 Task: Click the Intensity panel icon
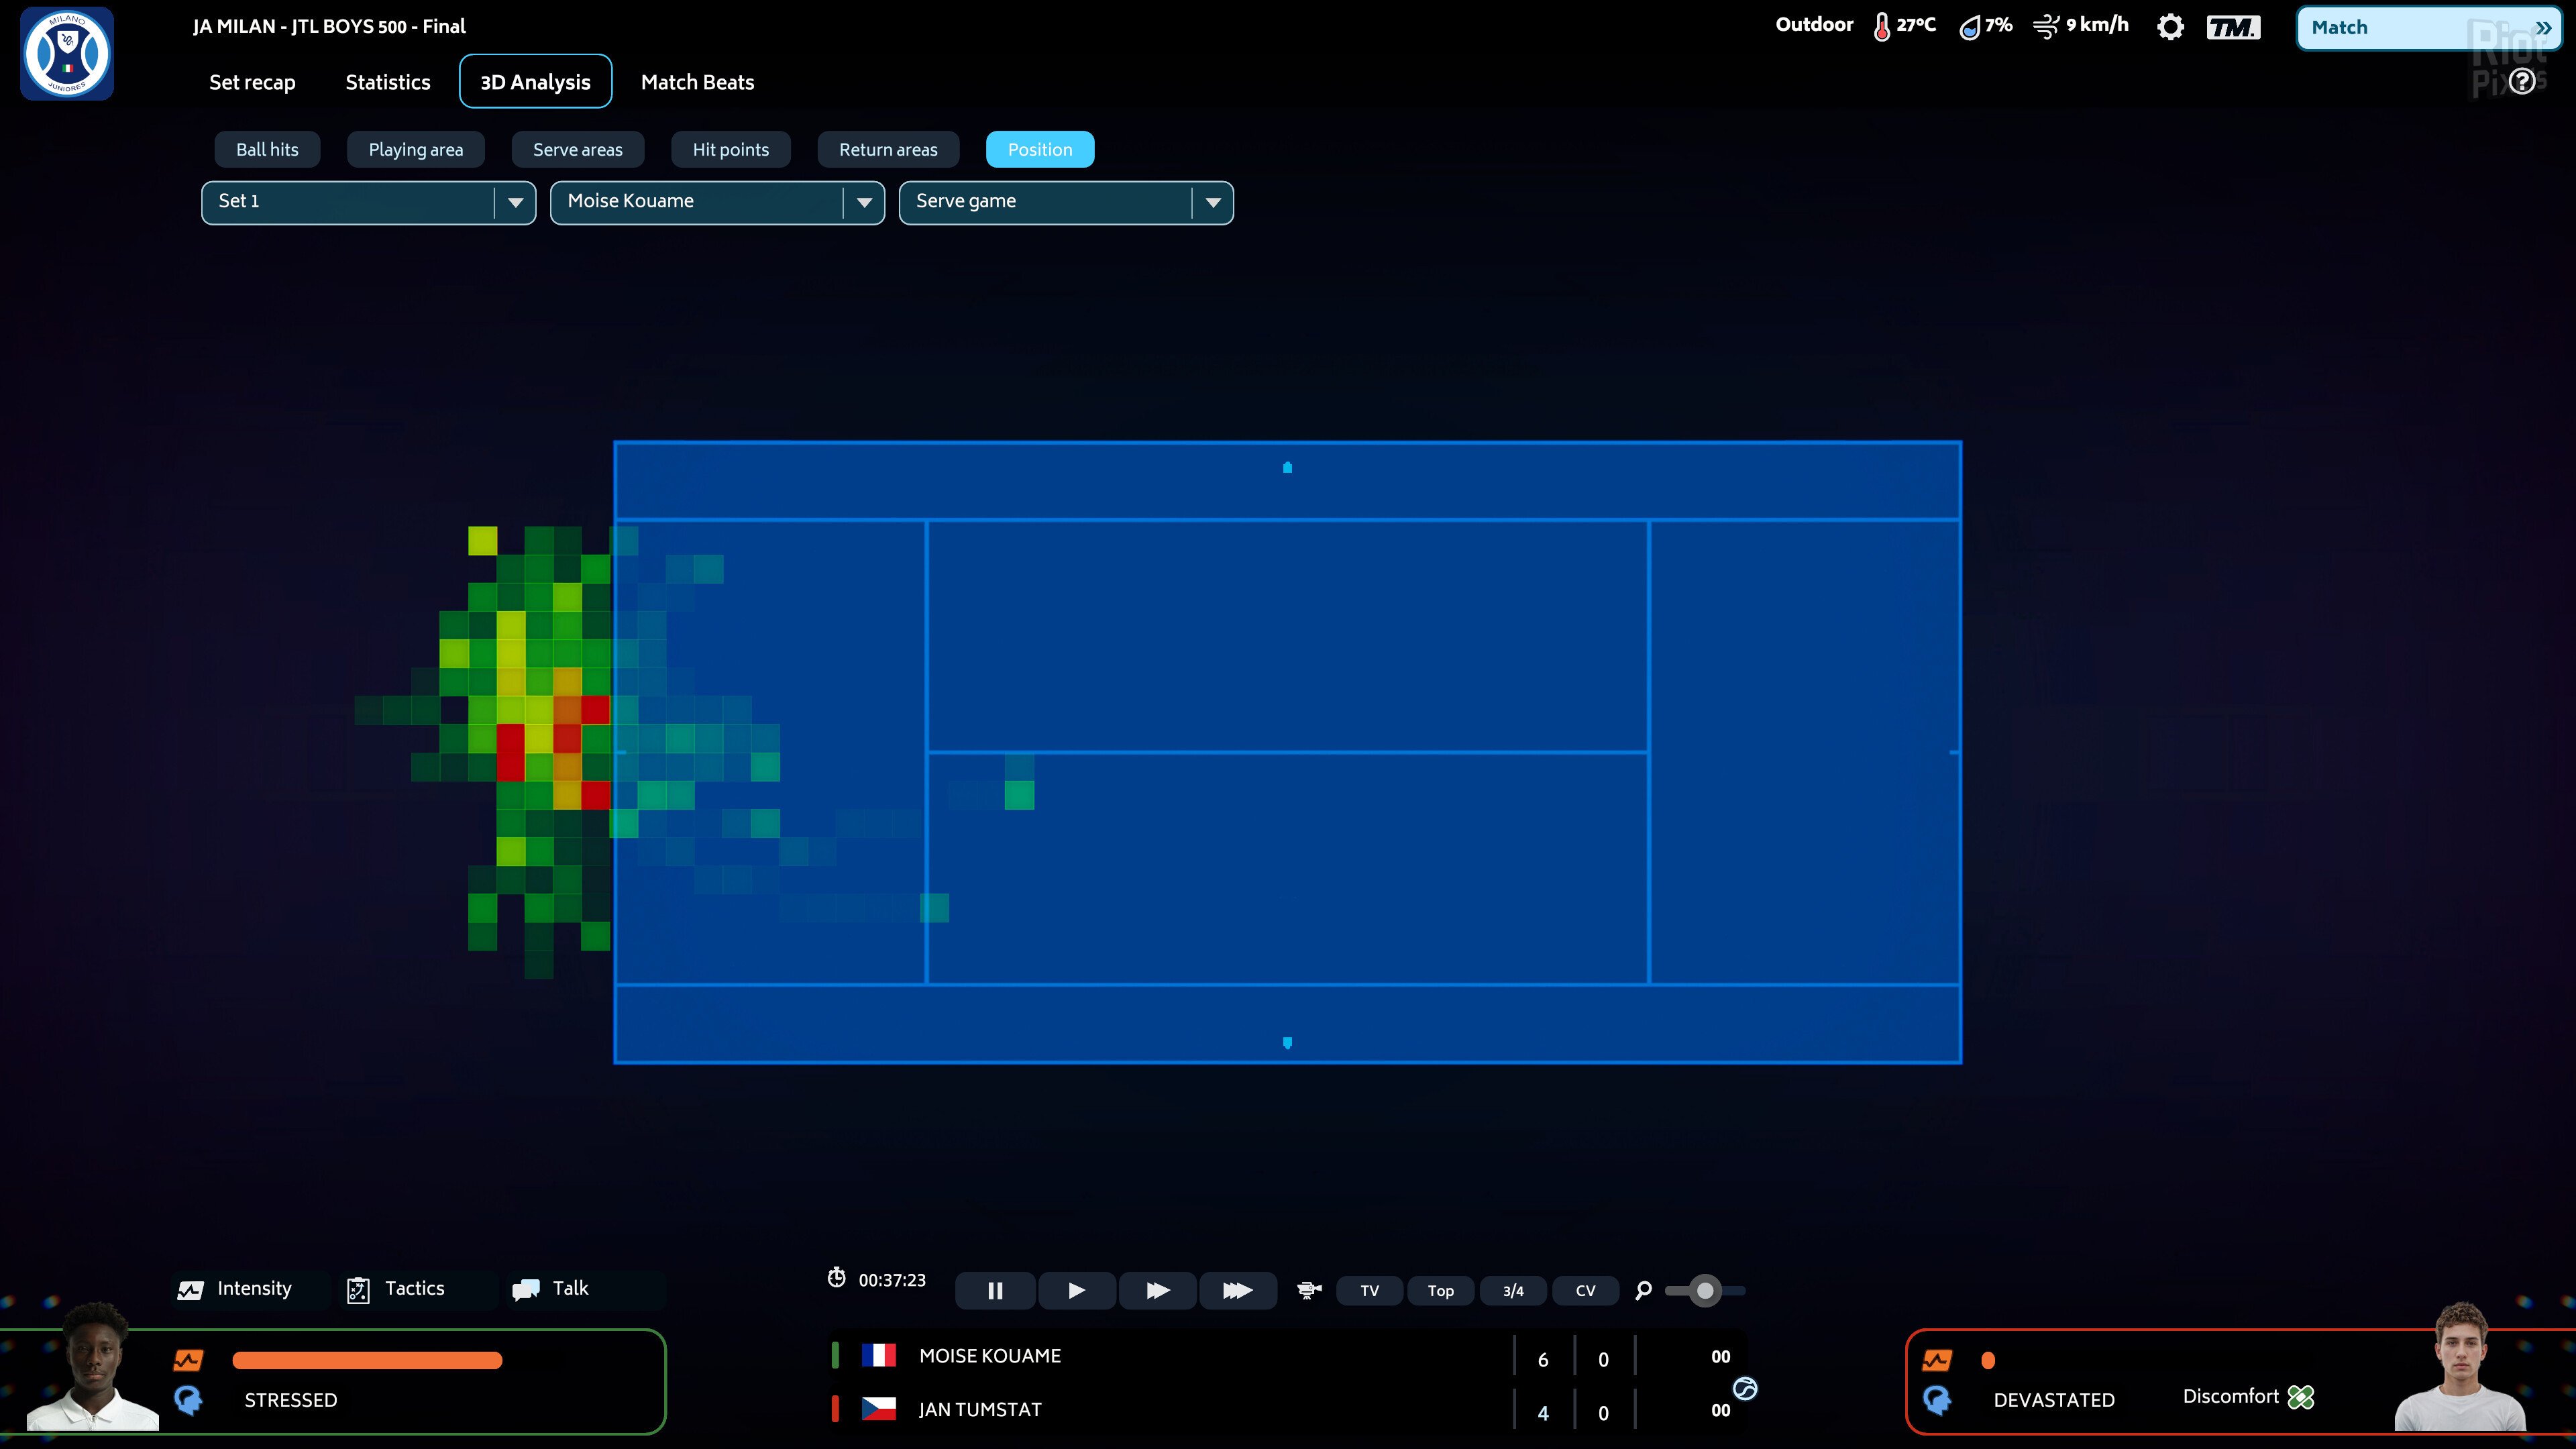(x=191, y=1289)
